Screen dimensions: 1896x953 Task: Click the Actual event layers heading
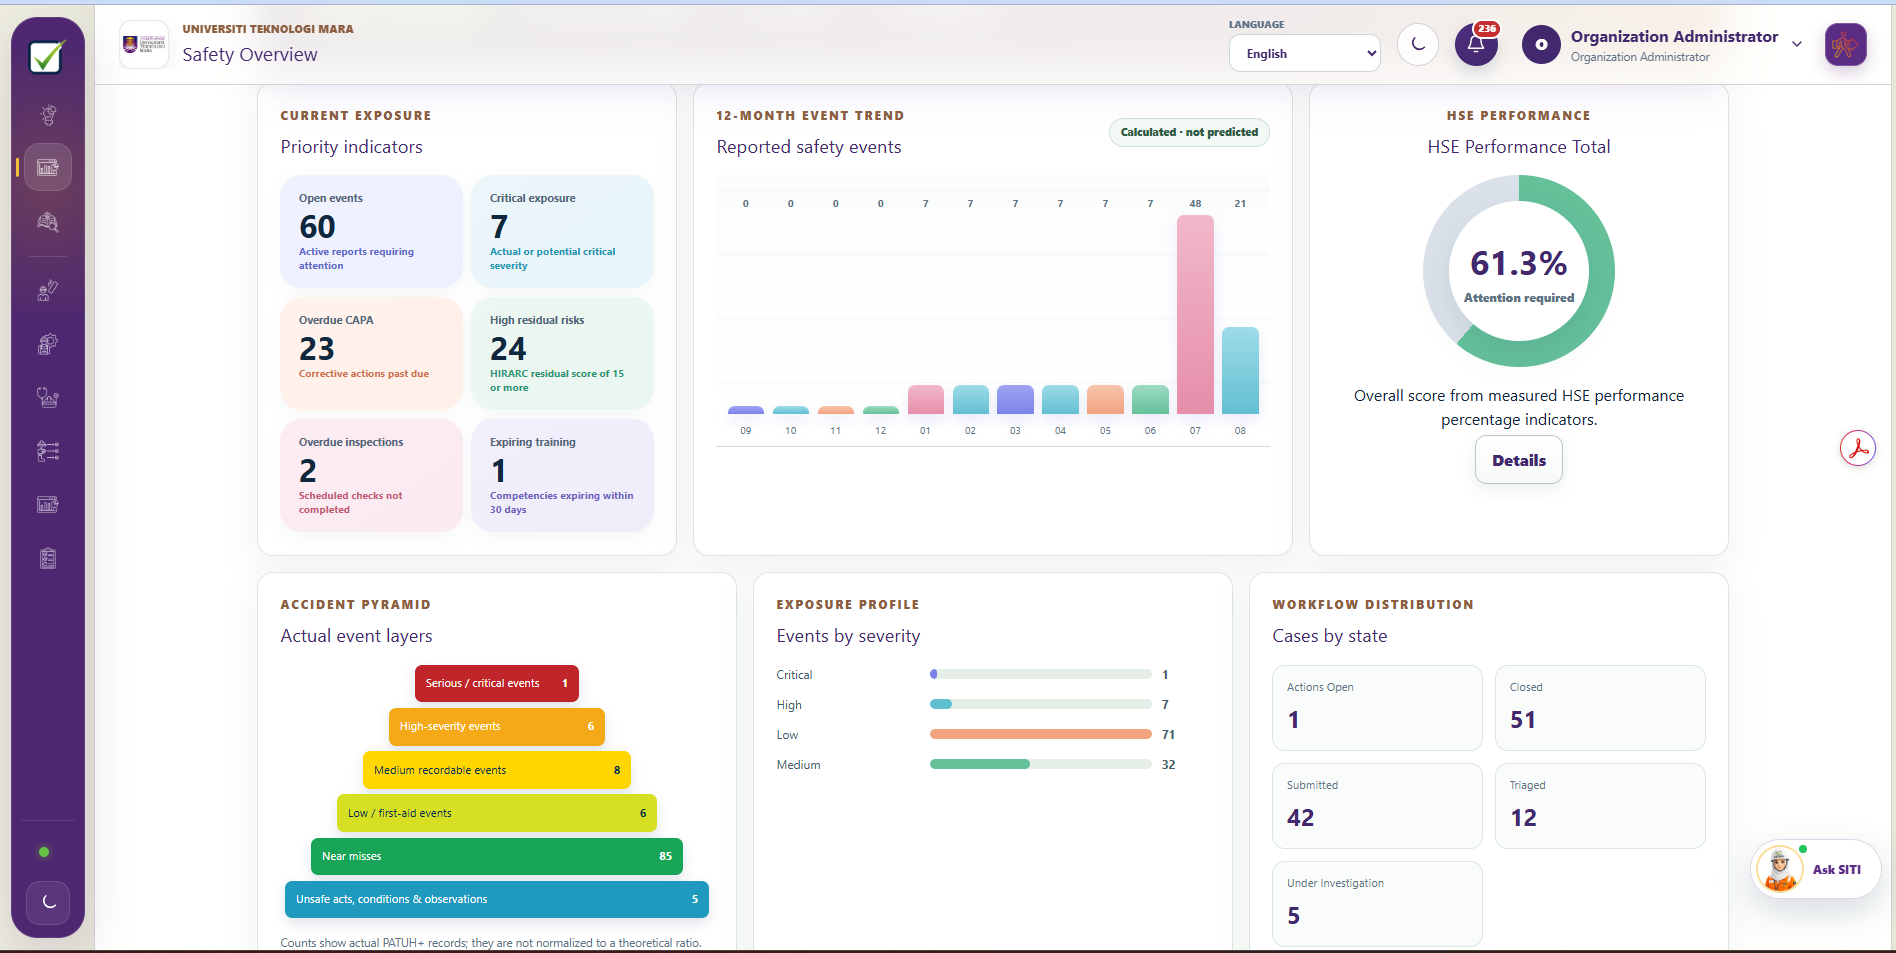(x=356, y=636)
